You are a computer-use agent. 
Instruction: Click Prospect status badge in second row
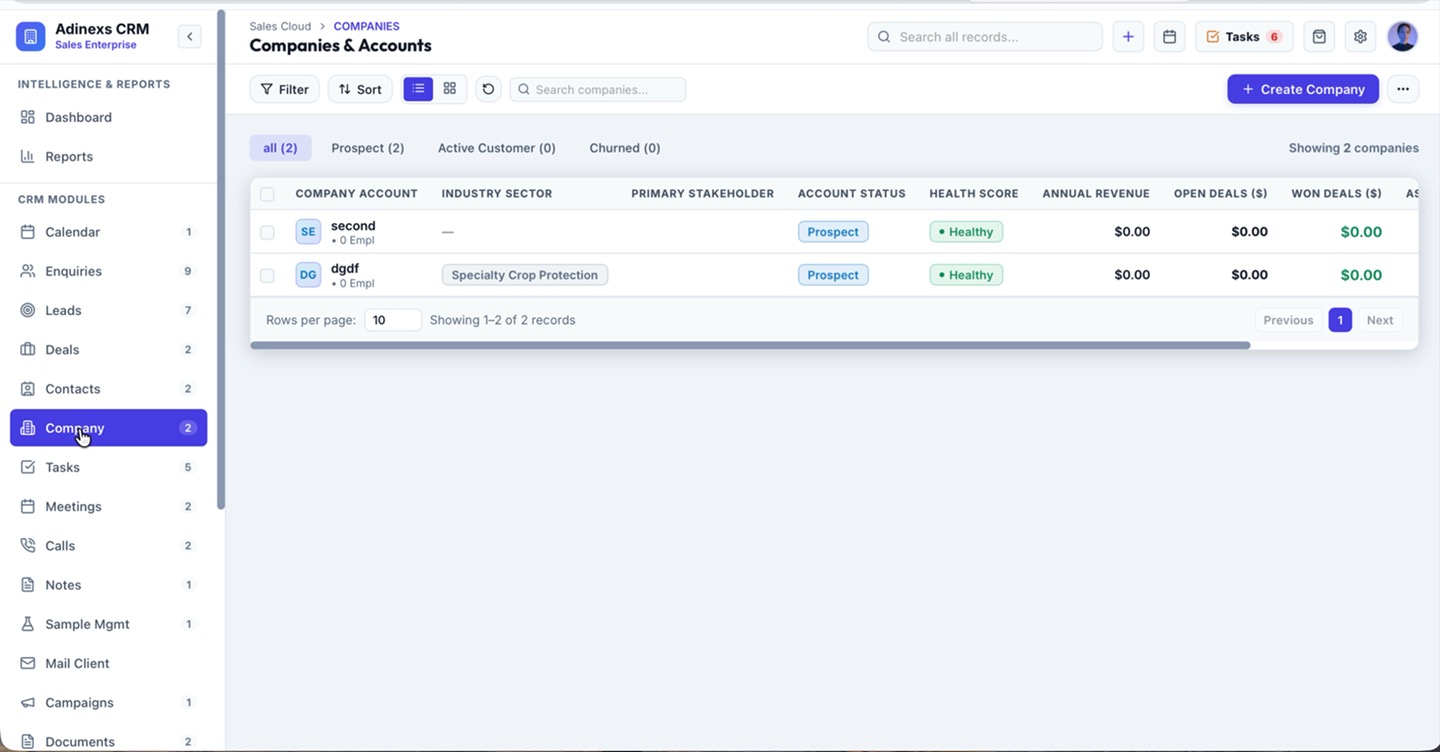click(x=833, y=232)
